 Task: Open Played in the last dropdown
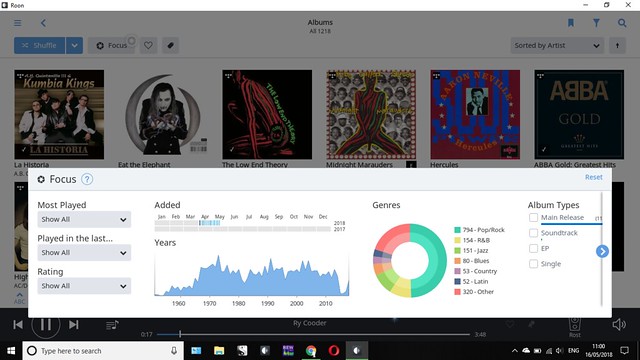pos(84,253)
